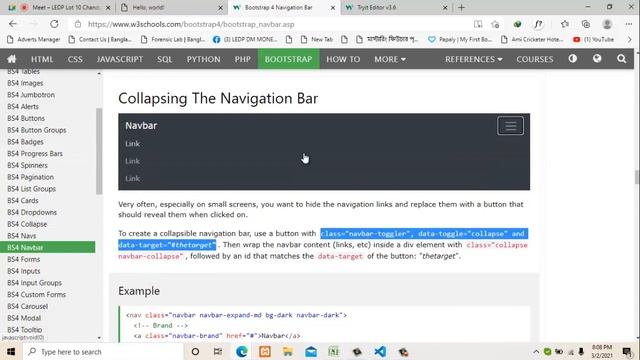This screenshot has height=360, width=640.
Task: Open BS4 Images sidebar link
Action: click(x=25, y=83)
